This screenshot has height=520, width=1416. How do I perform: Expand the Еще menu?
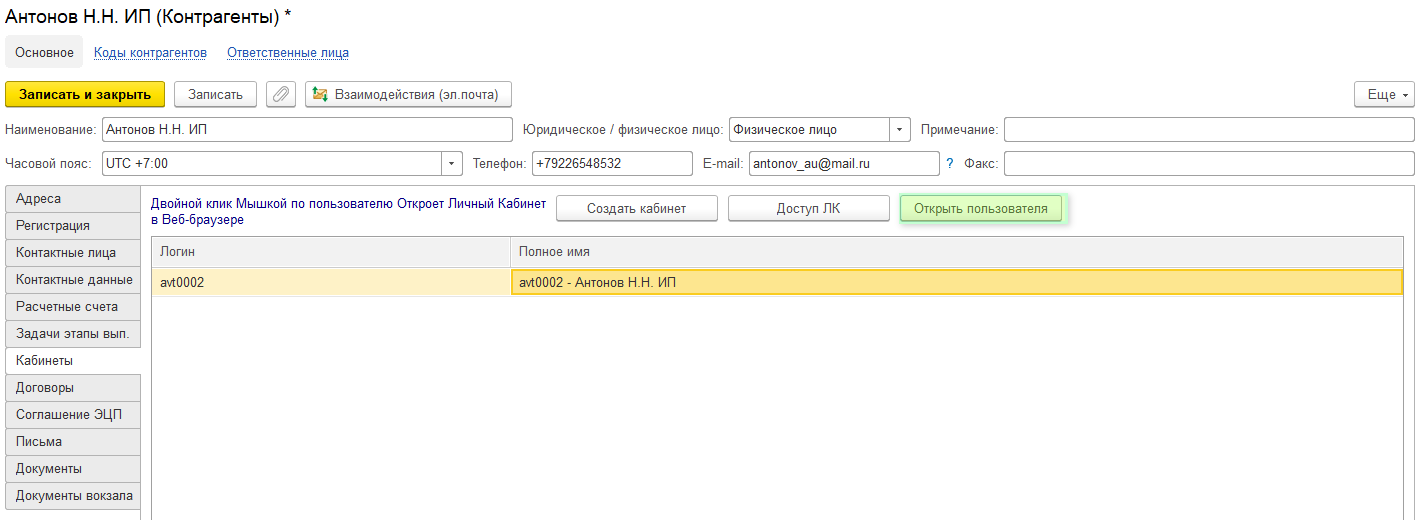pos(1384,94)
